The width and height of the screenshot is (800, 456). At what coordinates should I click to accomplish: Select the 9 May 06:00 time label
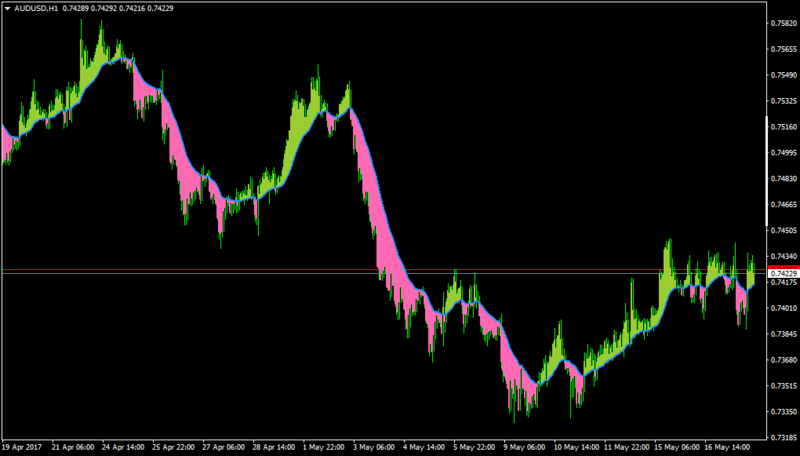click(524, 447)
